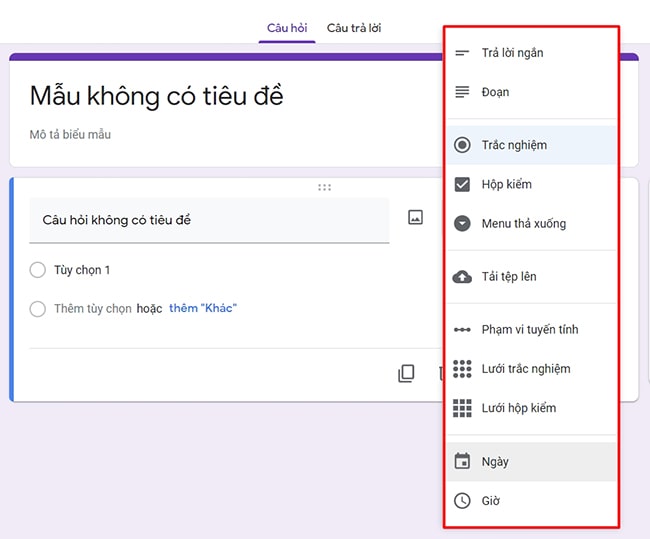Click the clock icon next to Giờ
This screenshot has width=650, height=539.
click(462, 501)
